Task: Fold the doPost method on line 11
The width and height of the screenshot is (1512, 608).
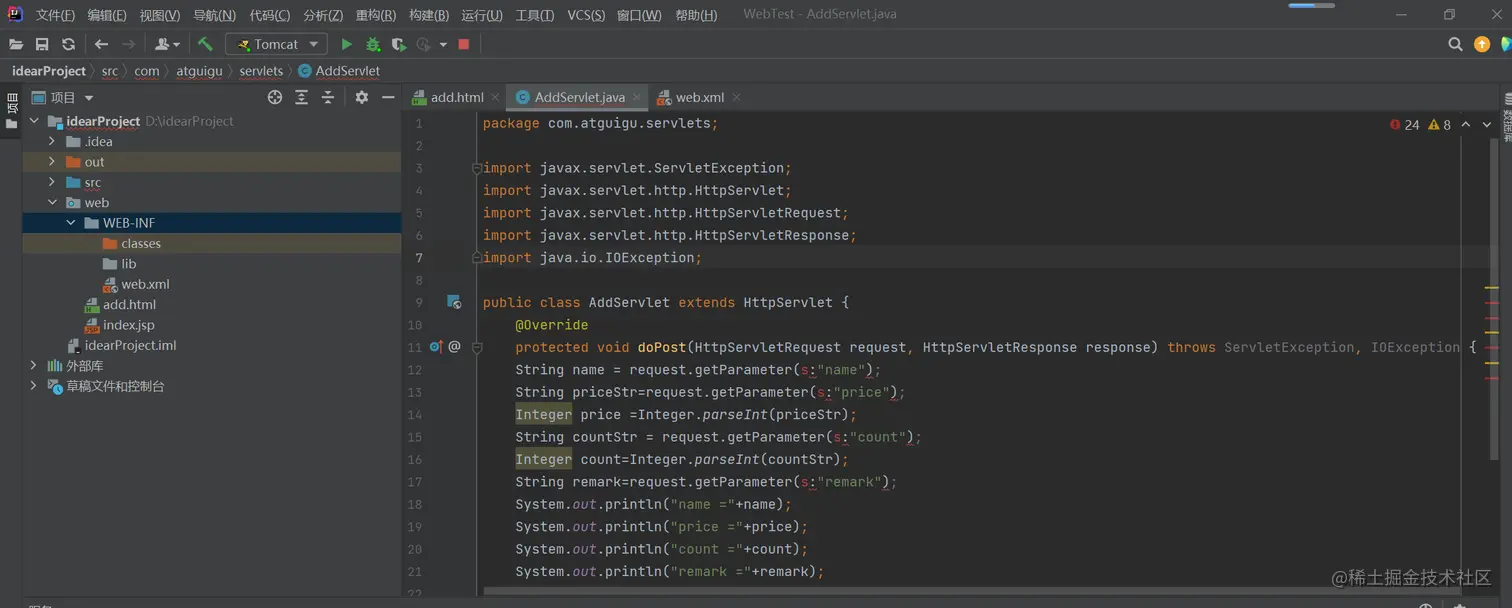Action: [x=477, y=347]
